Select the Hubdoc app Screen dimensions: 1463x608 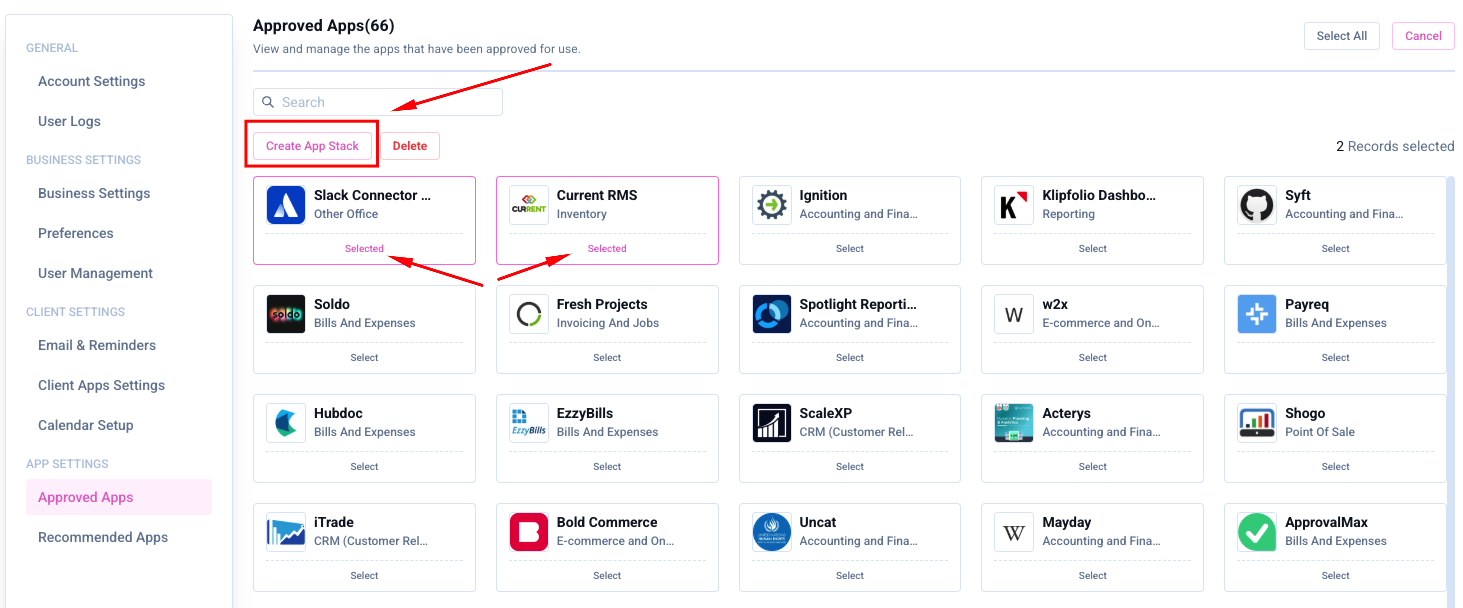pyautogui.click(x=364, y=467)
